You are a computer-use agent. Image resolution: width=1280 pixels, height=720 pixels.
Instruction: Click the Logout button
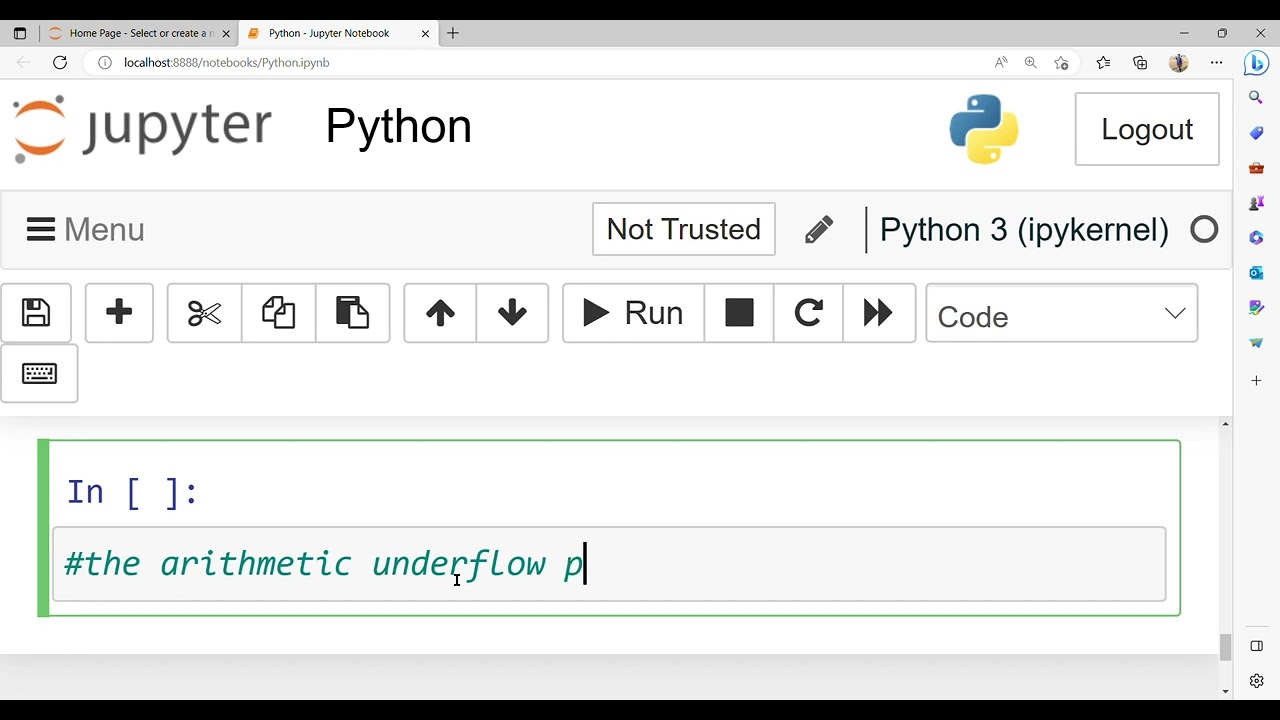click(x=1147, y=129)
